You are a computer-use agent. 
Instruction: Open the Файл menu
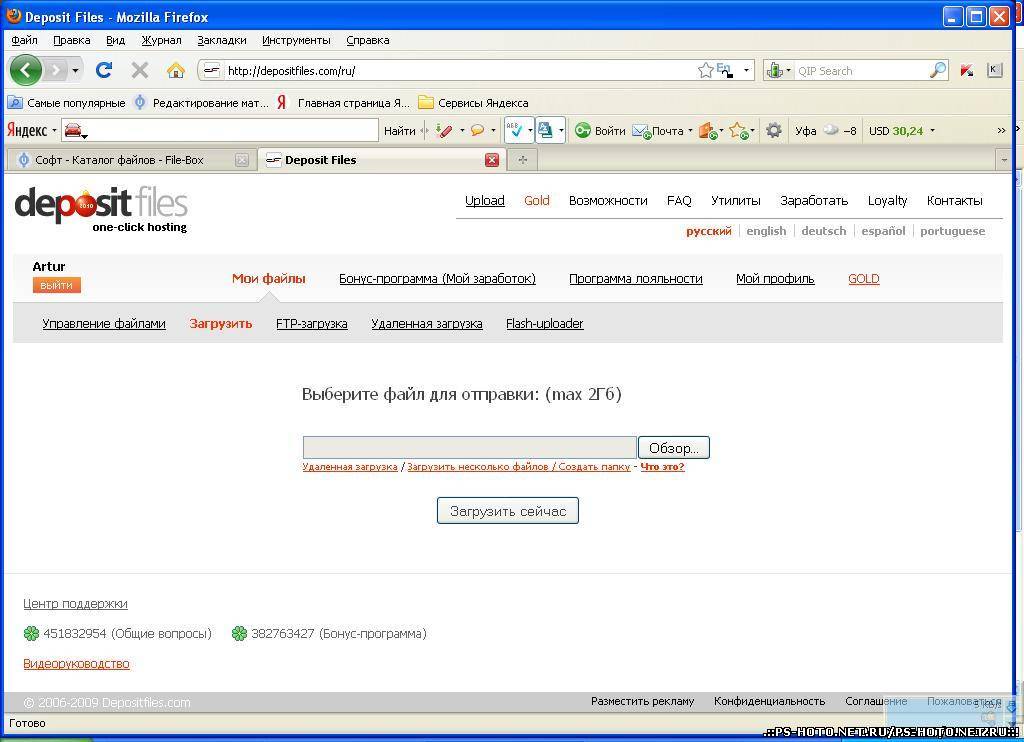(25, 40)
